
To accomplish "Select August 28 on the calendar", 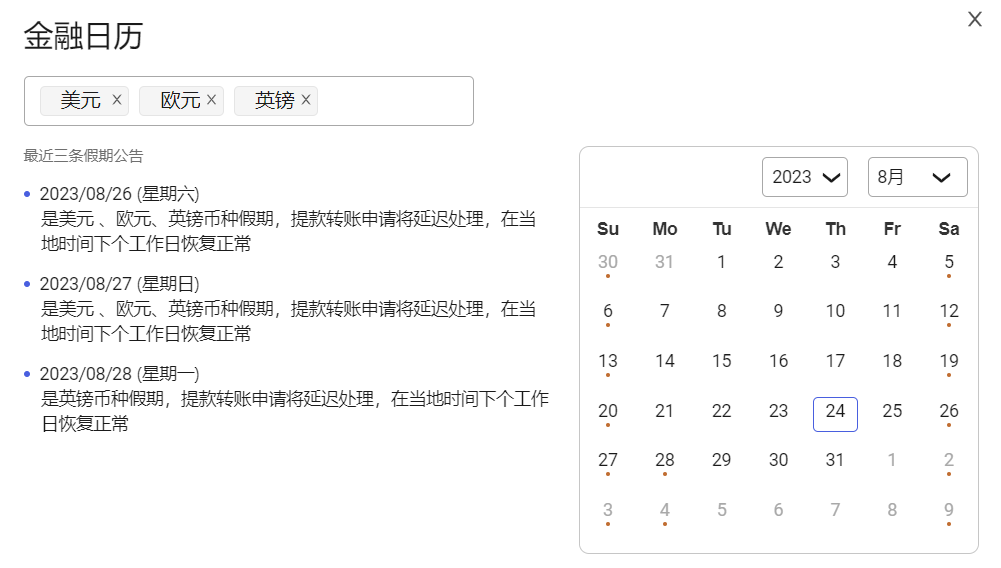I will point(665,461).
